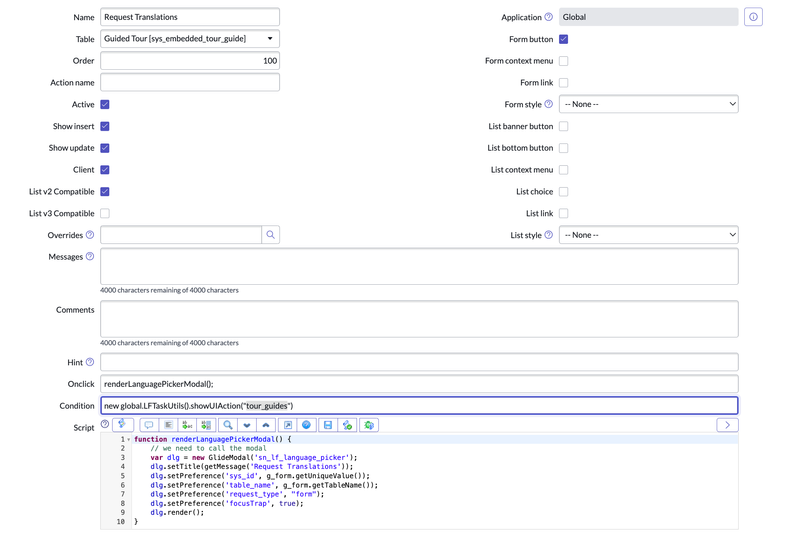Click the empty Hint input field
This screenshot has height=540, width=792.
pyautogui.click(x=419, y=362)
